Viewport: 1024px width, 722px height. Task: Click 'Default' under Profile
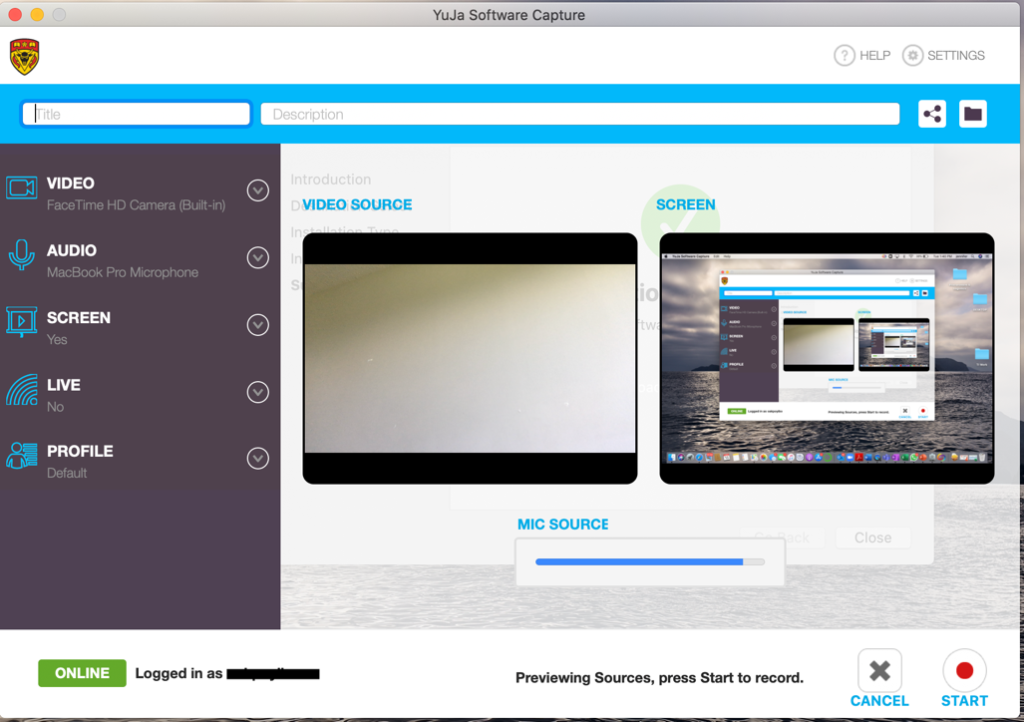click(x=67, y=473)
